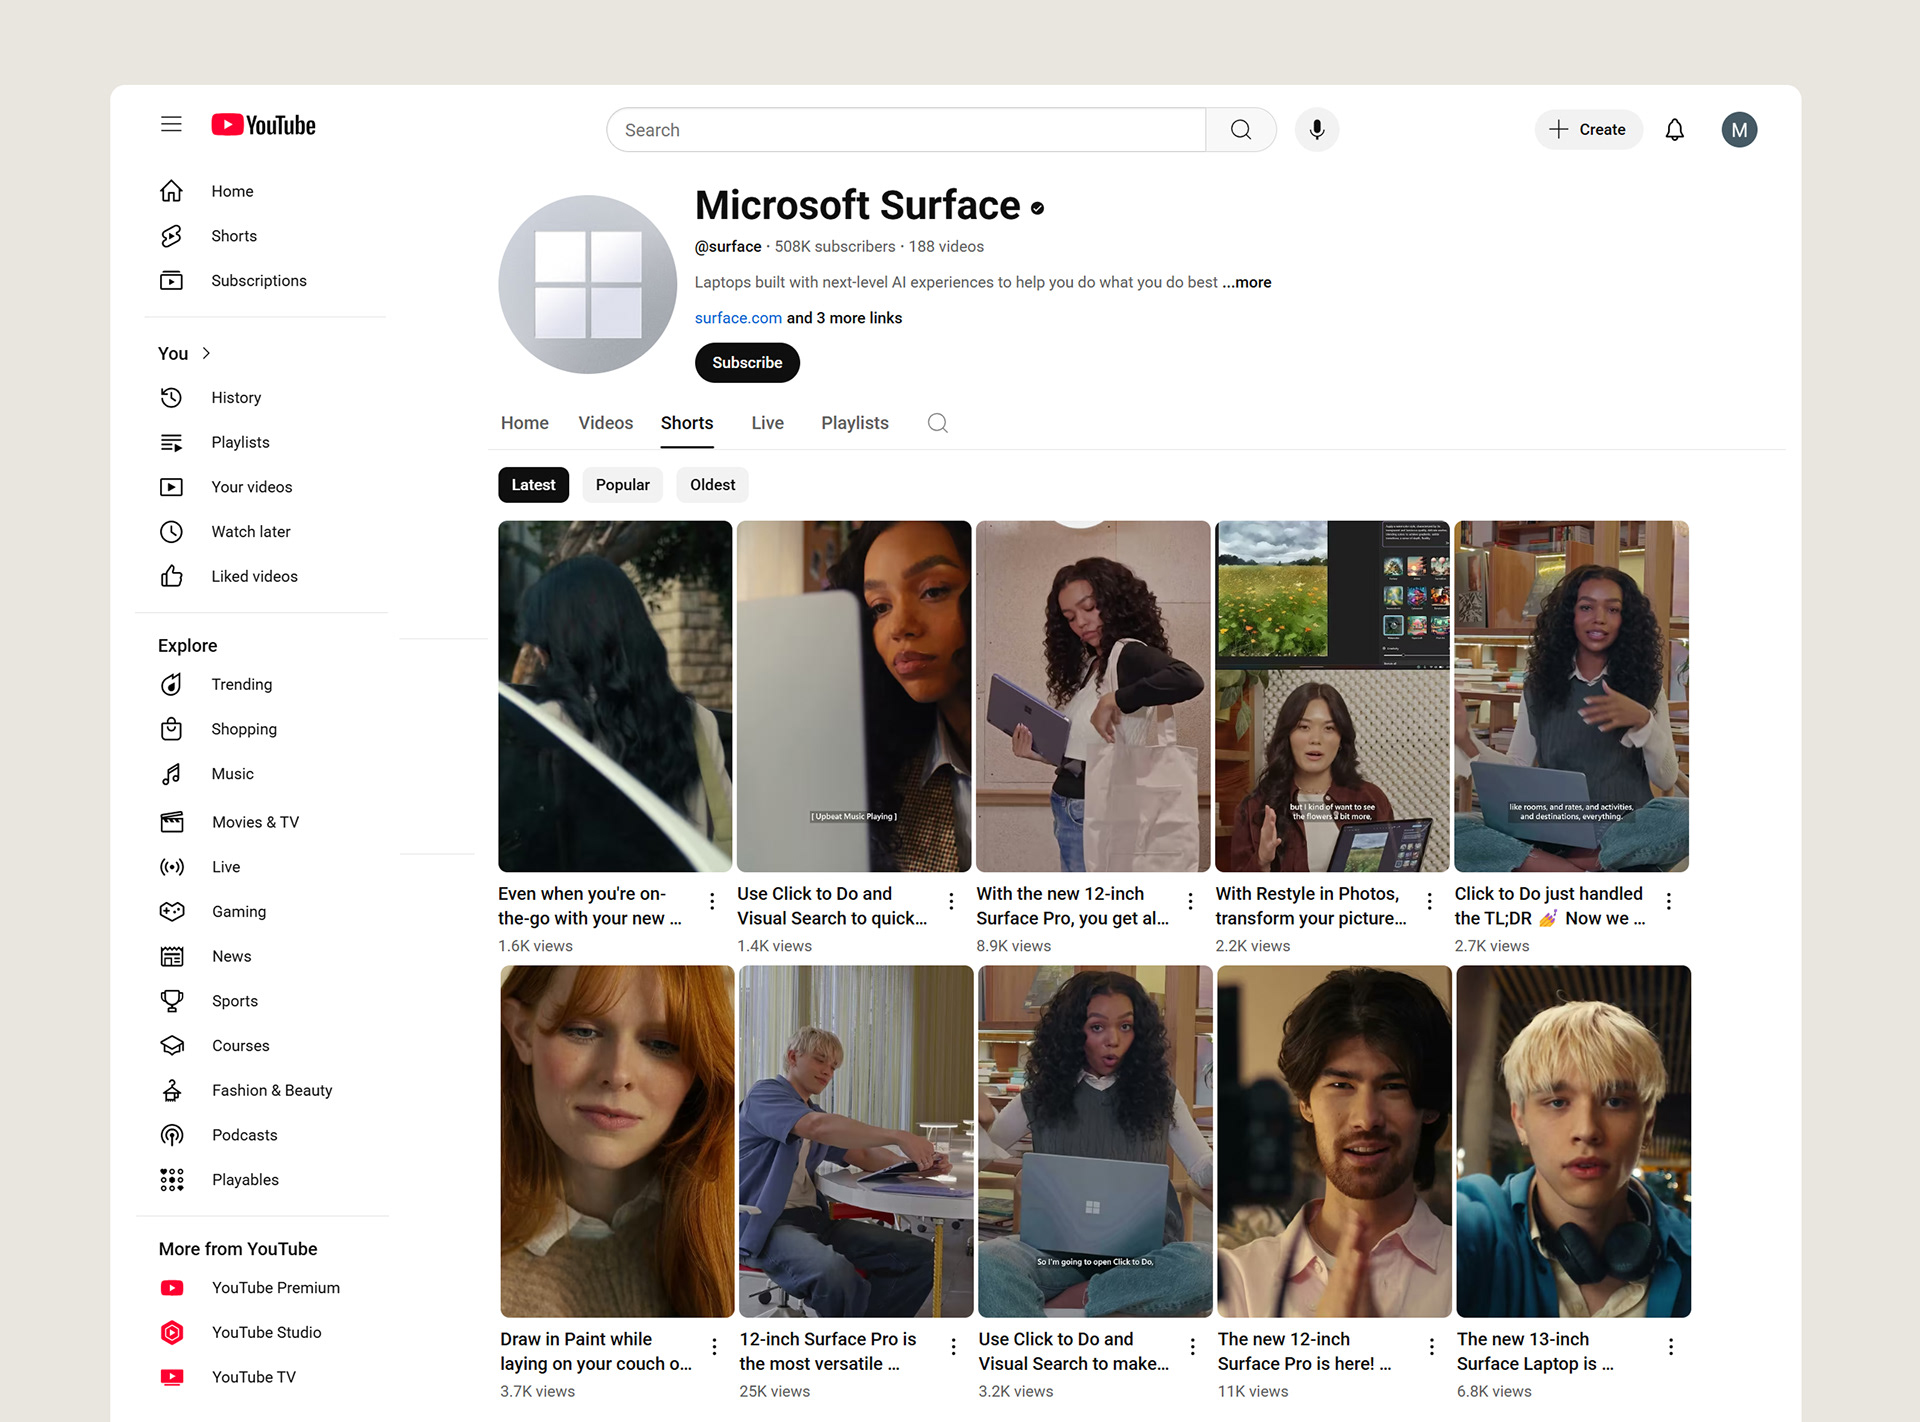Open Courses in Explore
The width and height of the screenshot is (1920, 1422).
pos(240,1046)
